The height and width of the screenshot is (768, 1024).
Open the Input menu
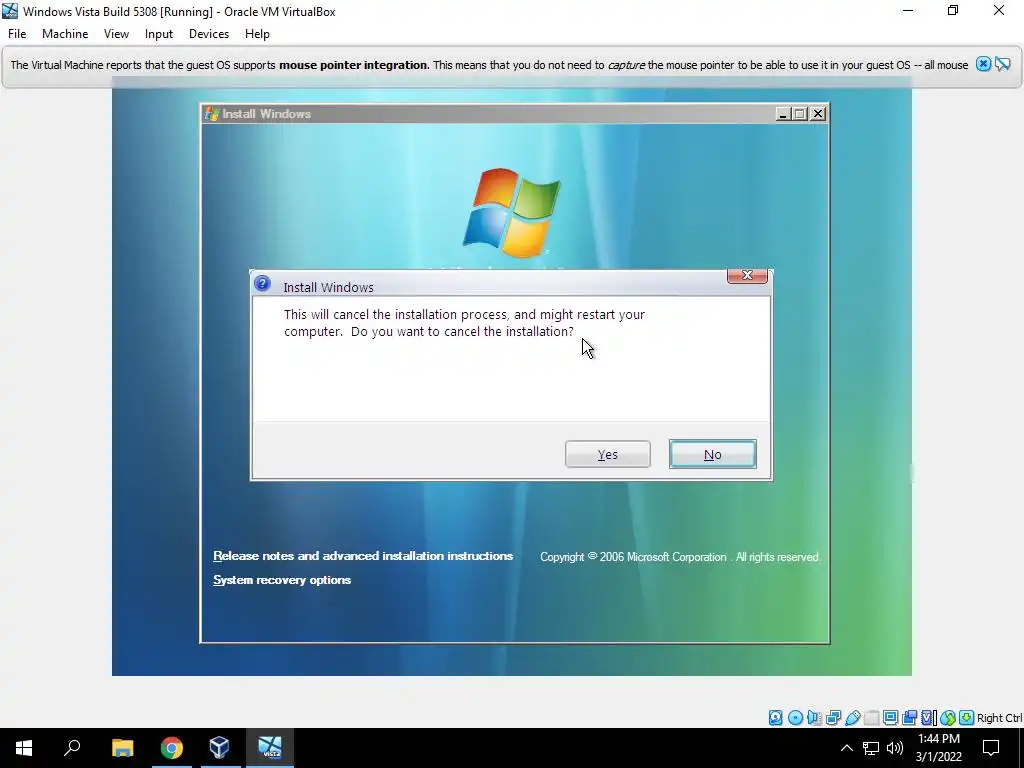coord(159,34)
